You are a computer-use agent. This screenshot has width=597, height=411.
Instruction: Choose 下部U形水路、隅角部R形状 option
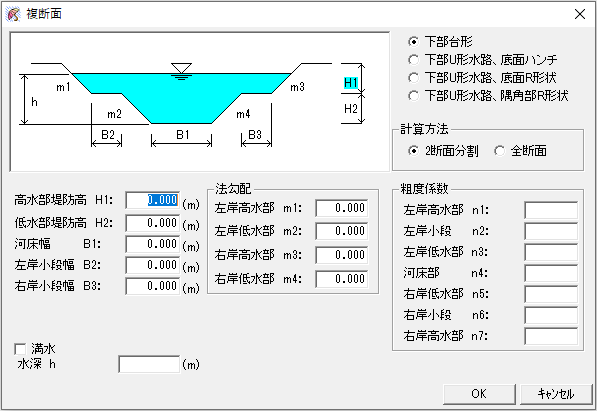click(x=488, y=95)
